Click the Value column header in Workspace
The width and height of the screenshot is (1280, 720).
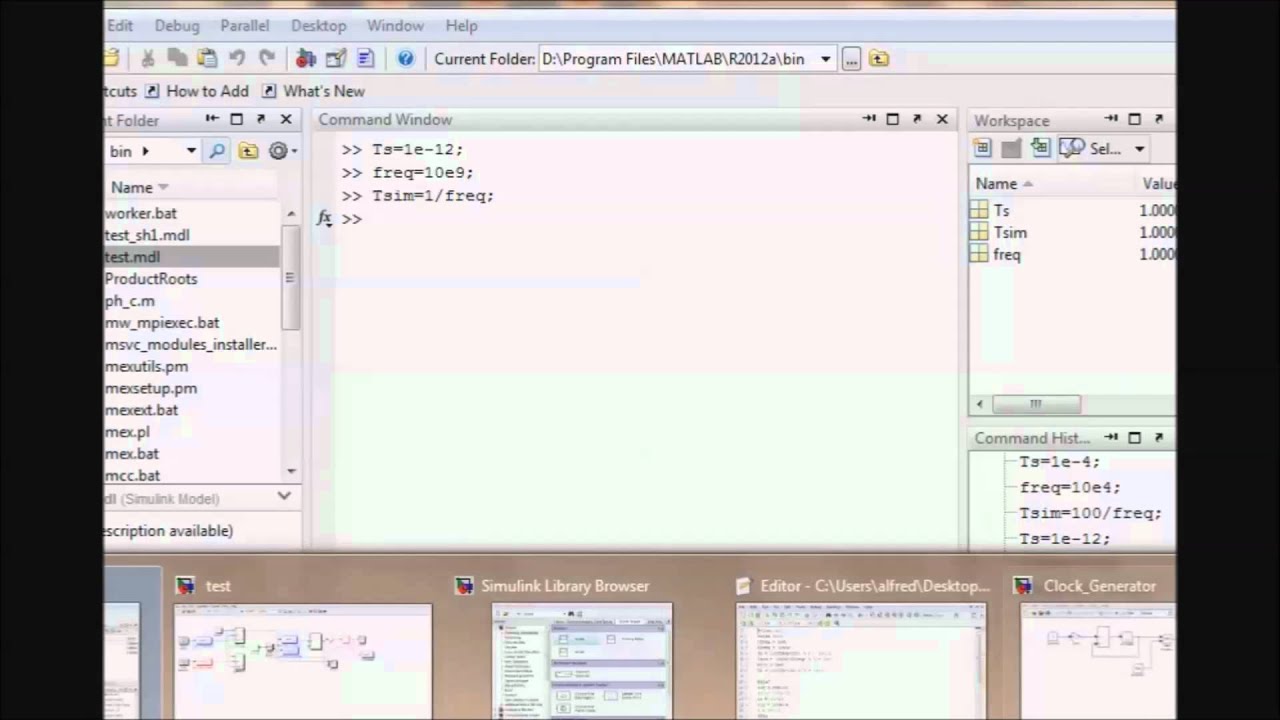(x=1159, y=183)
